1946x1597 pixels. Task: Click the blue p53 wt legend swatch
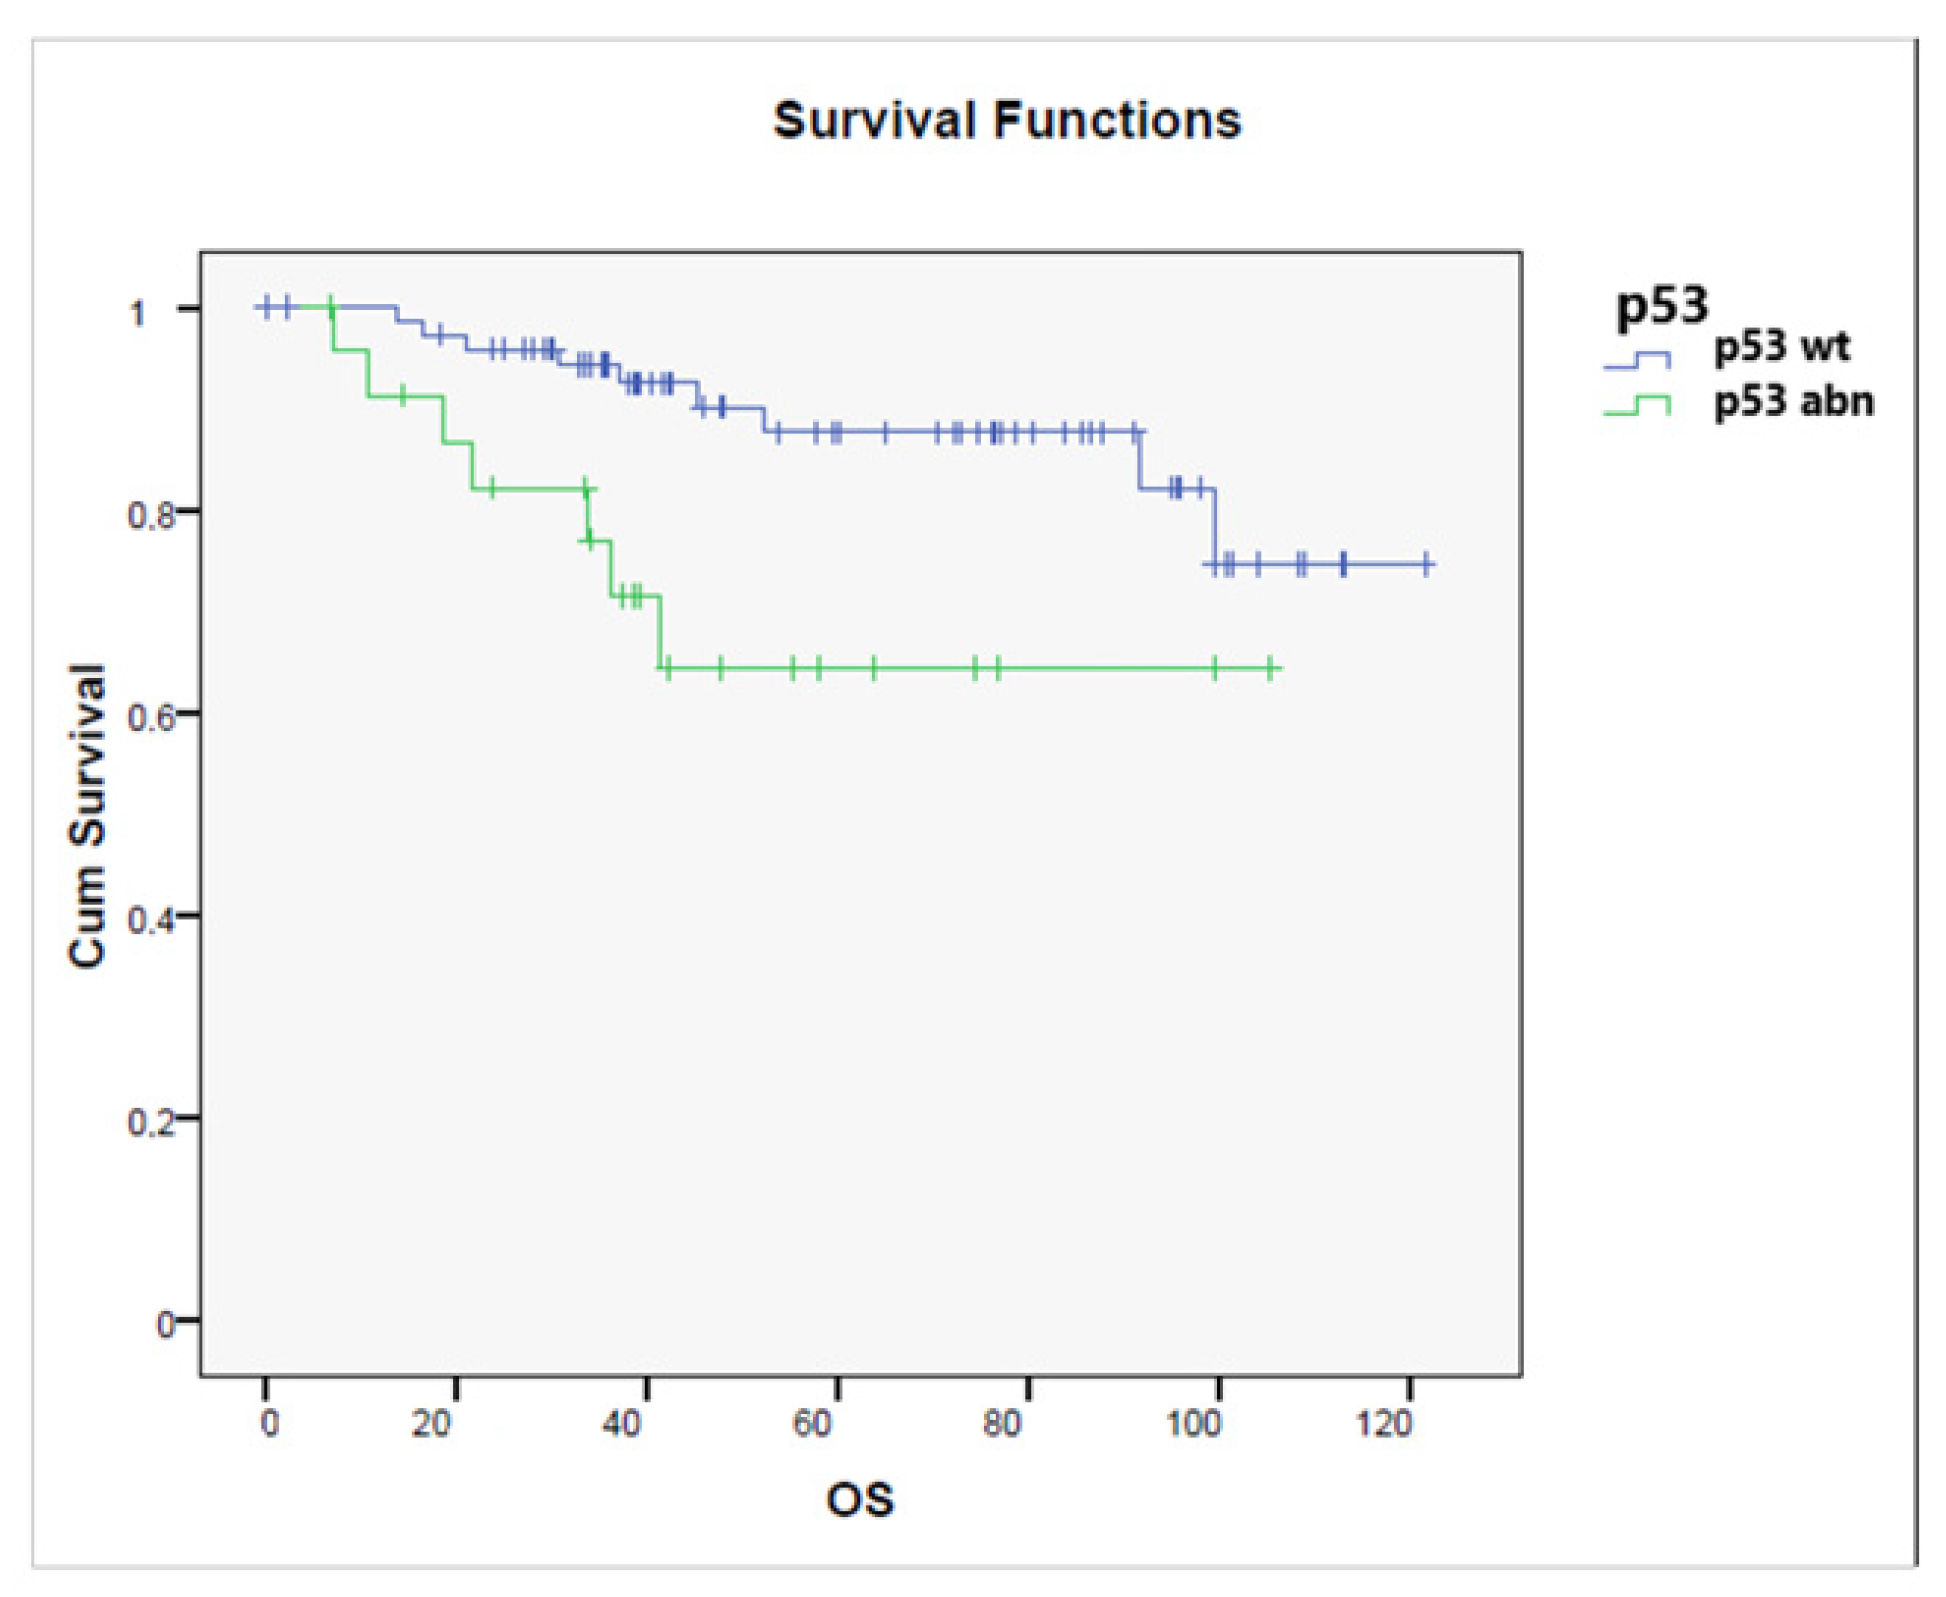click(x=1638, y=361)
